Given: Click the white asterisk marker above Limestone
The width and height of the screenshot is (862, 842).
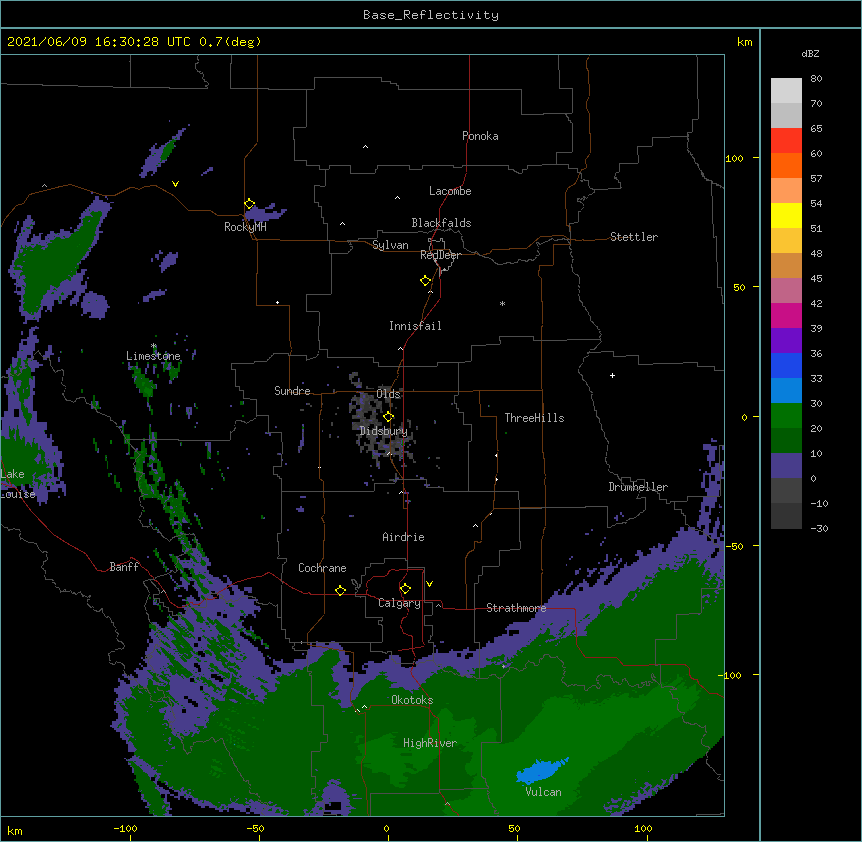Looking at the screenshot, I should pyautogui.click(x=154, y=346).
